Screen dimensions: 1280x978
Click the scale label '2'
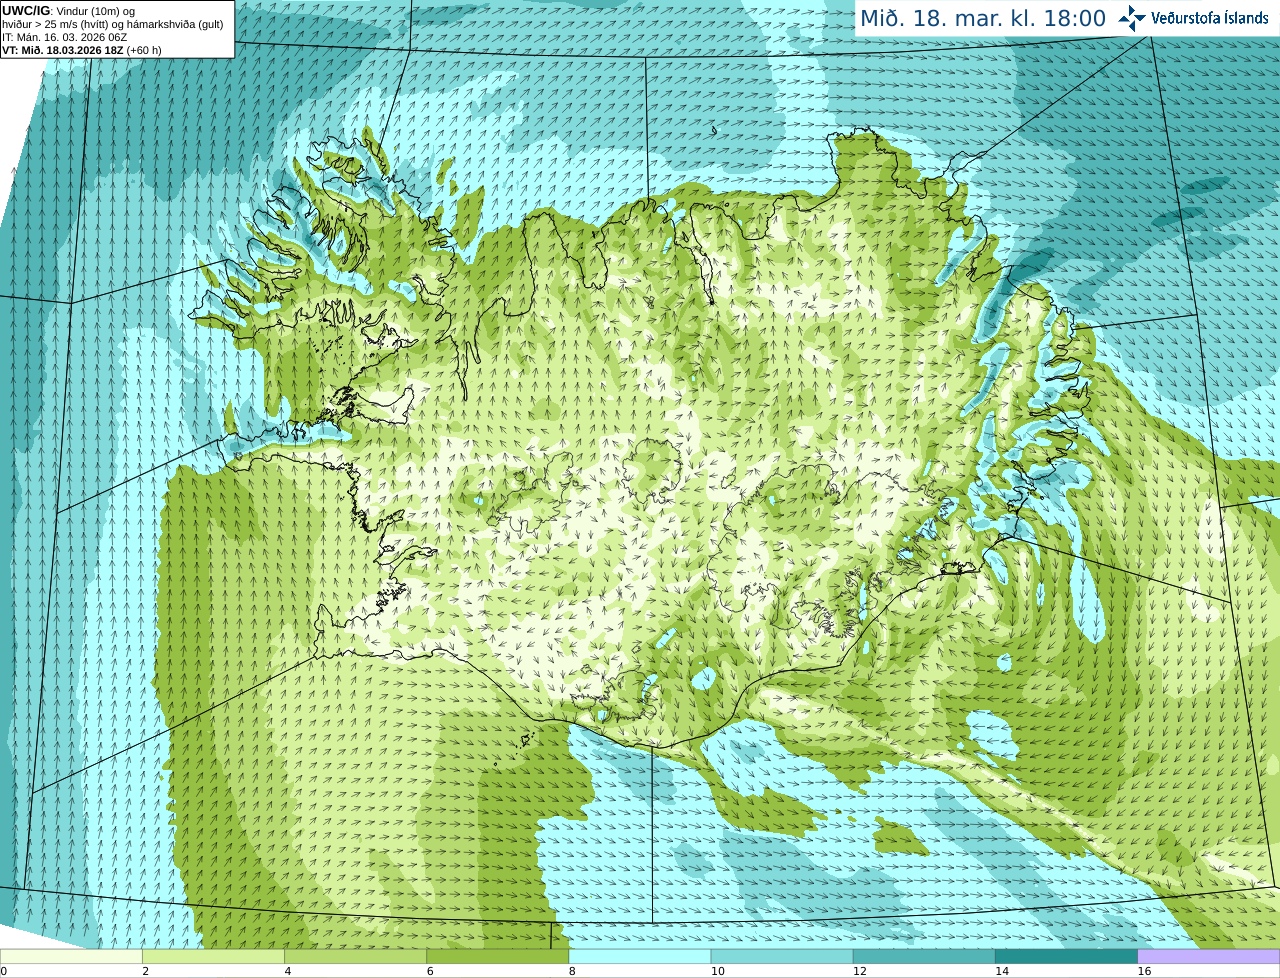click(146, 971)
